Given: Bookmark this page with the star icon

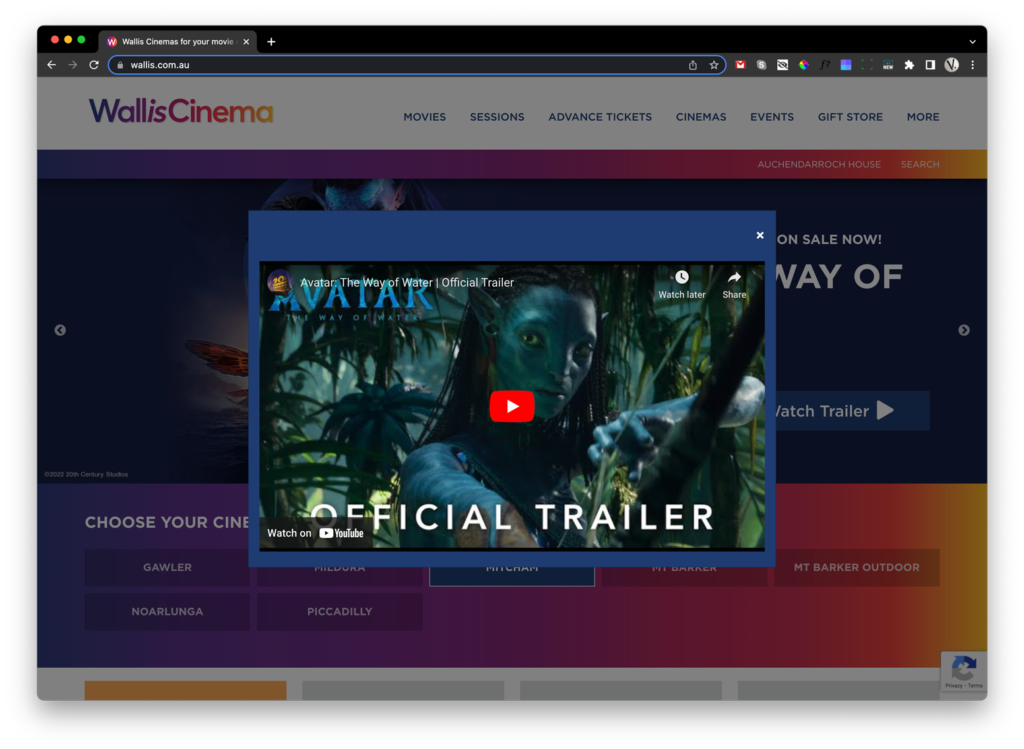Looking at the screenshot, I should click(714, 65).
